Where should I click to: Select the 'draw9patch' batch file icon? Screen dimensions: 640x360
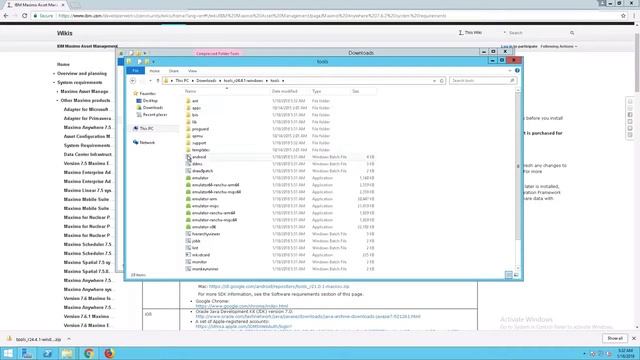point(188,171)
